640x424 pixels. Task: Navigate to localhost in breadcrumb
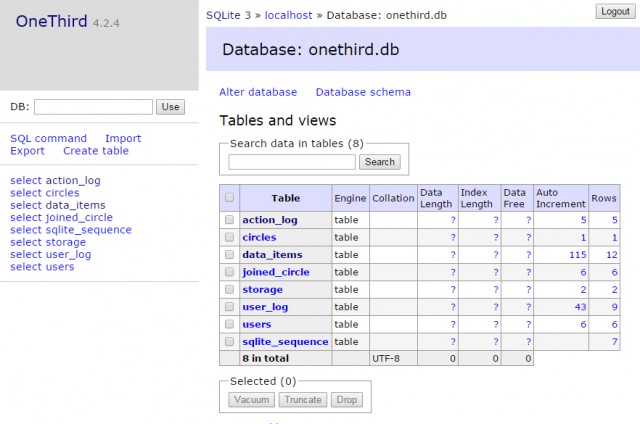click(x=290, y=16)
